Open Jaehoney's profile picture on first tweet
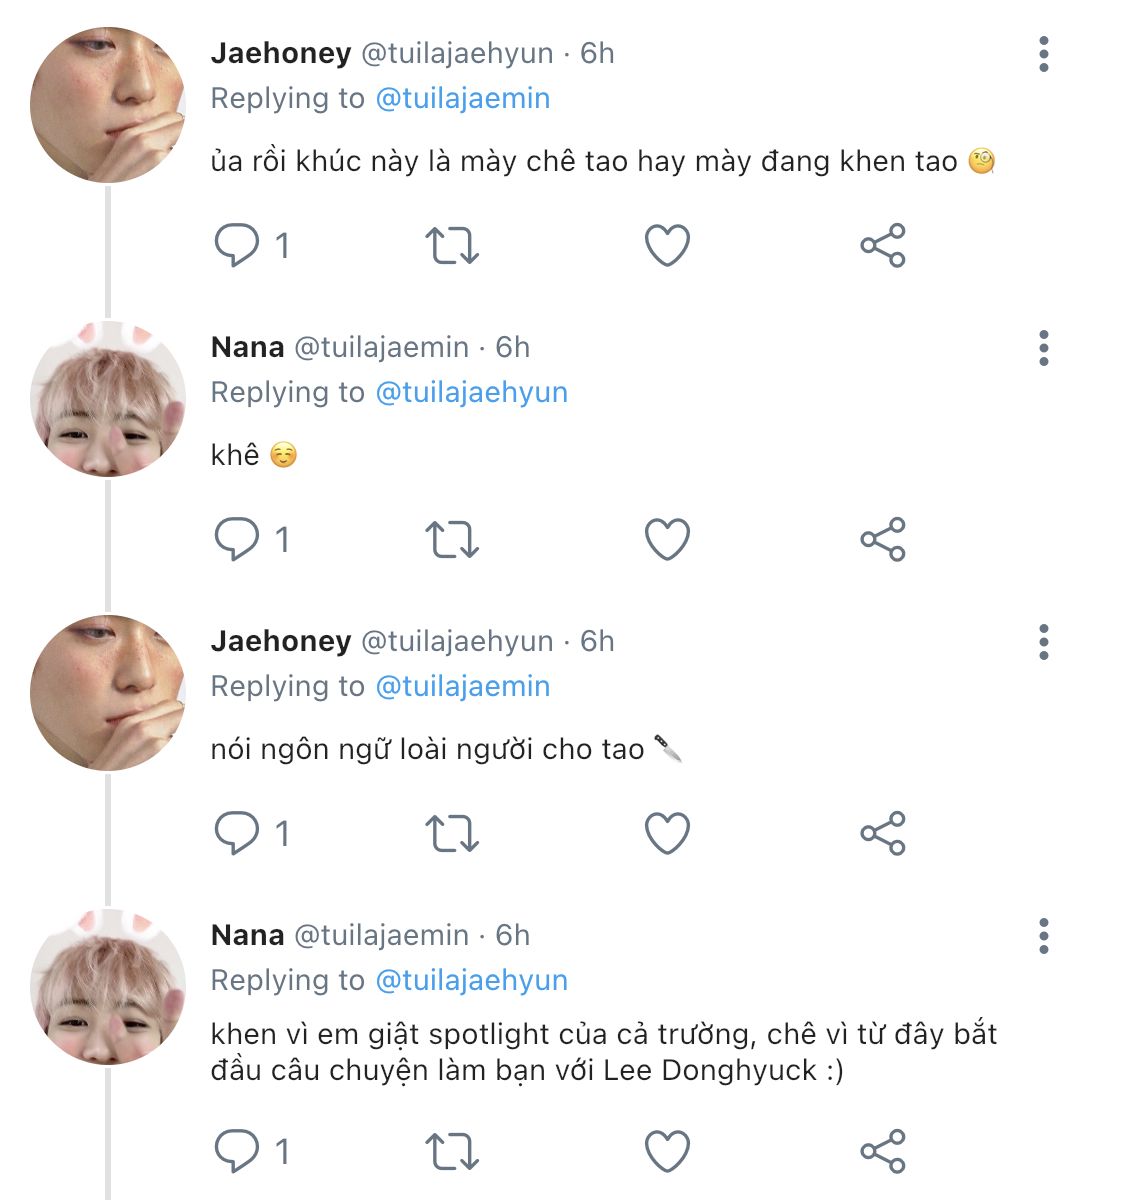This screenshot has height=1200, width=1125. 108,105
